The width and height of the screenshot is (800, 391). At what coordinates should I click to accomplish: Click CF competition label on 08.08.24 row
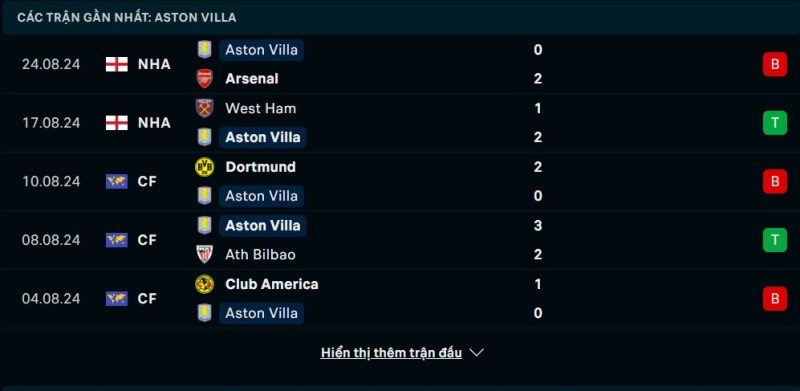(x=147, y=240)
